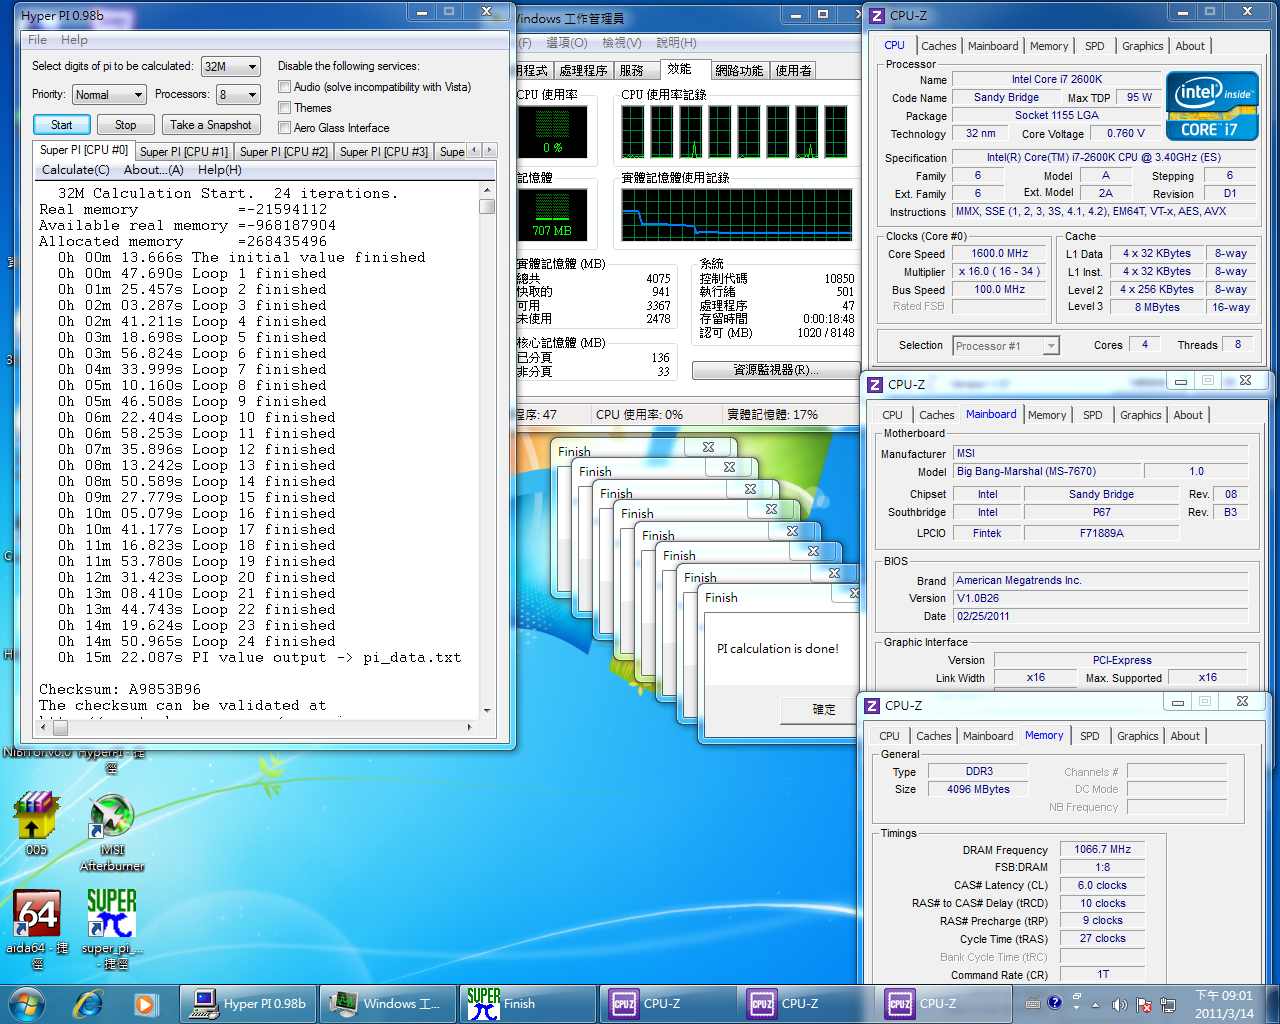This screenshot has width=1280, height=1024.
Task: Open the Processor #1 selection combo in CPU-Z
Action: [x=1005, y=346]
